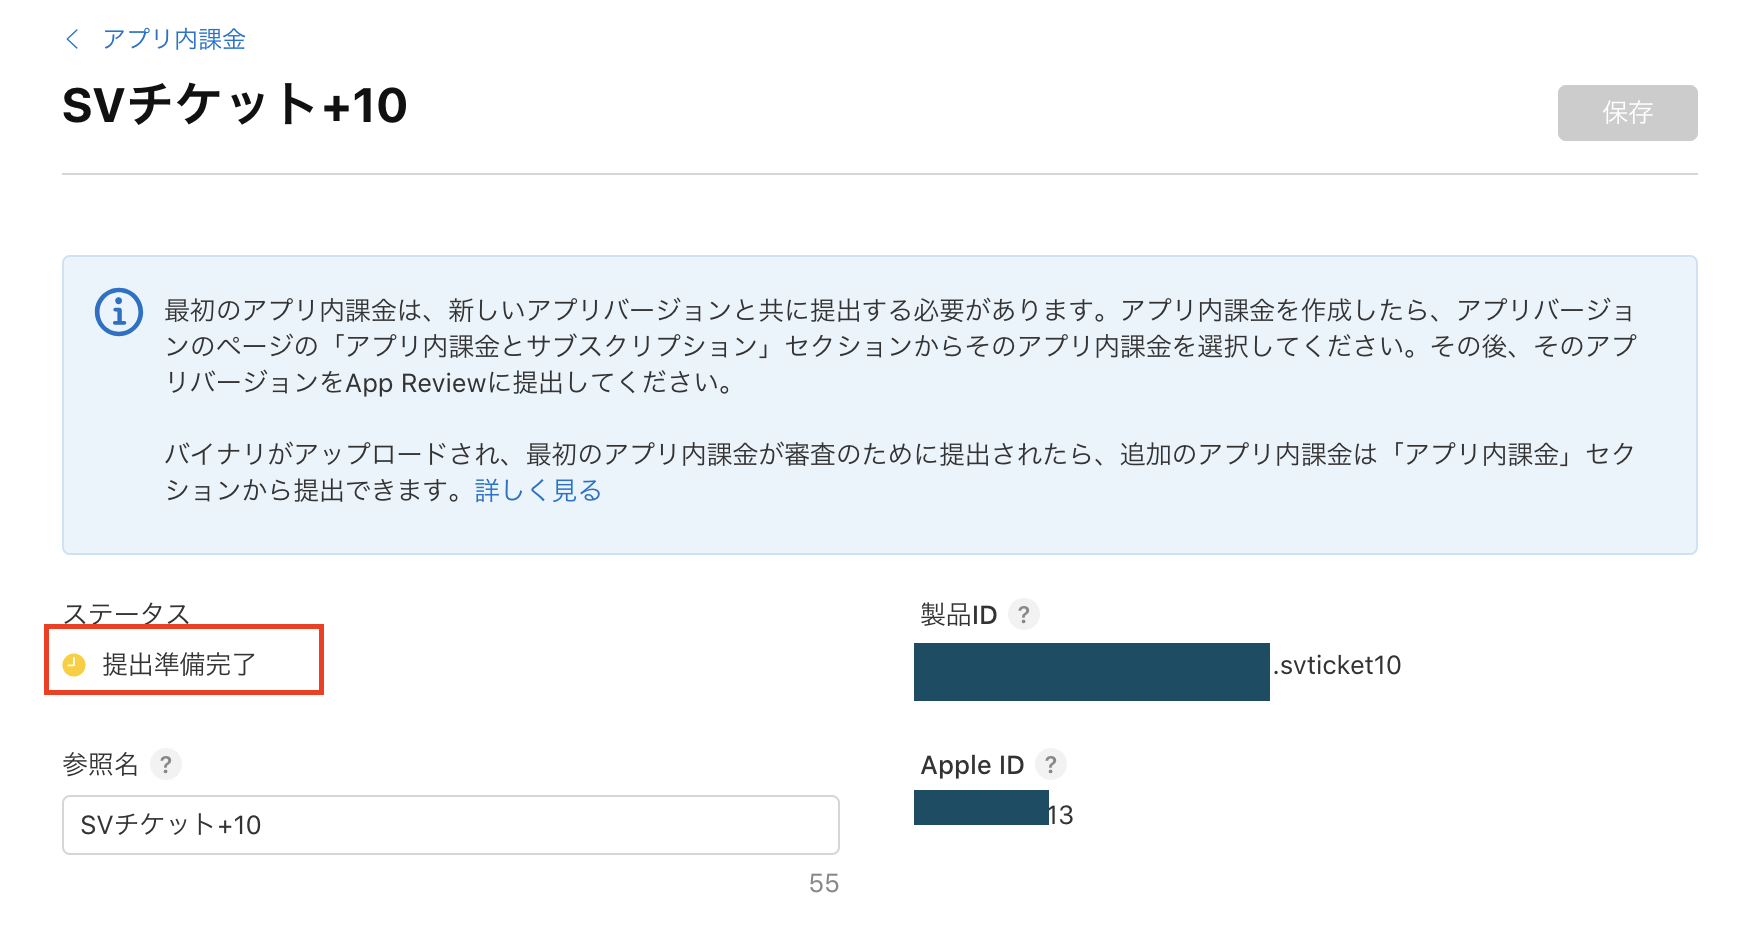Select the SVチケット+10 page title

click(235, 106)
